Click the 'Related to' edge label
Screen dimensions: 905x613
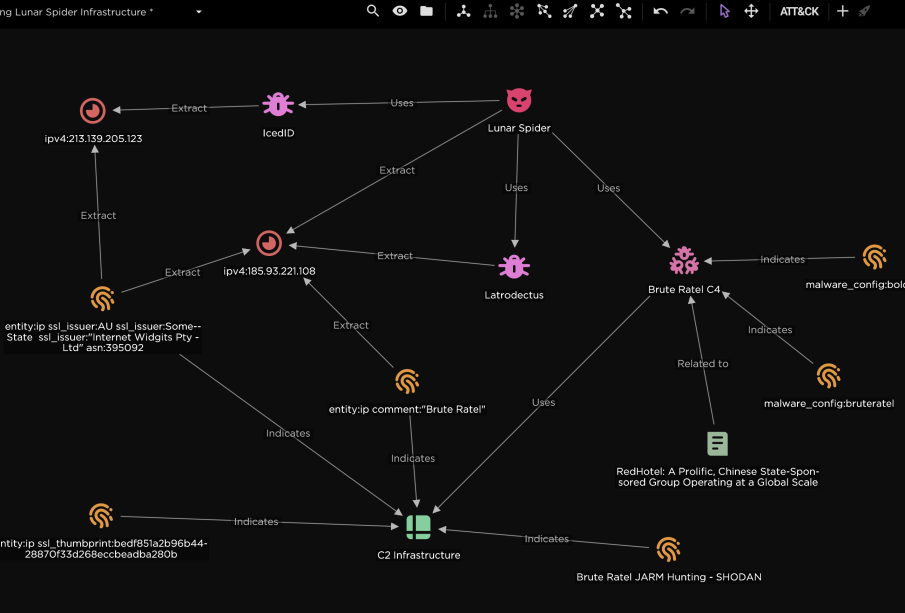click(x=702, y=364)
